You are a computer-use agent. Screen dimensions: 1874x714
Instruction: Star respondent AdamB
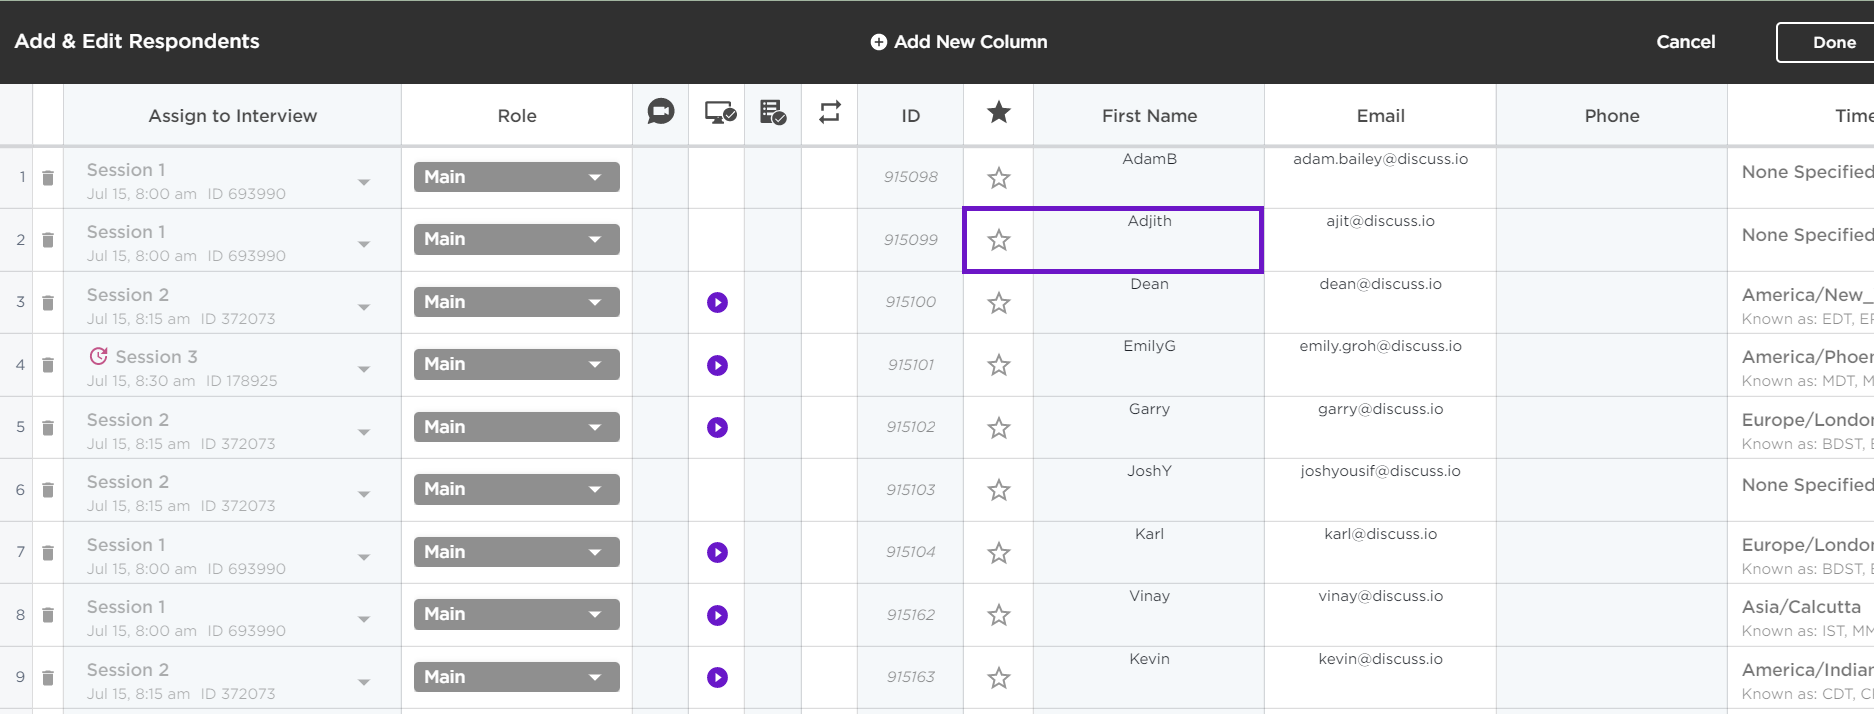tap(998, 178)
